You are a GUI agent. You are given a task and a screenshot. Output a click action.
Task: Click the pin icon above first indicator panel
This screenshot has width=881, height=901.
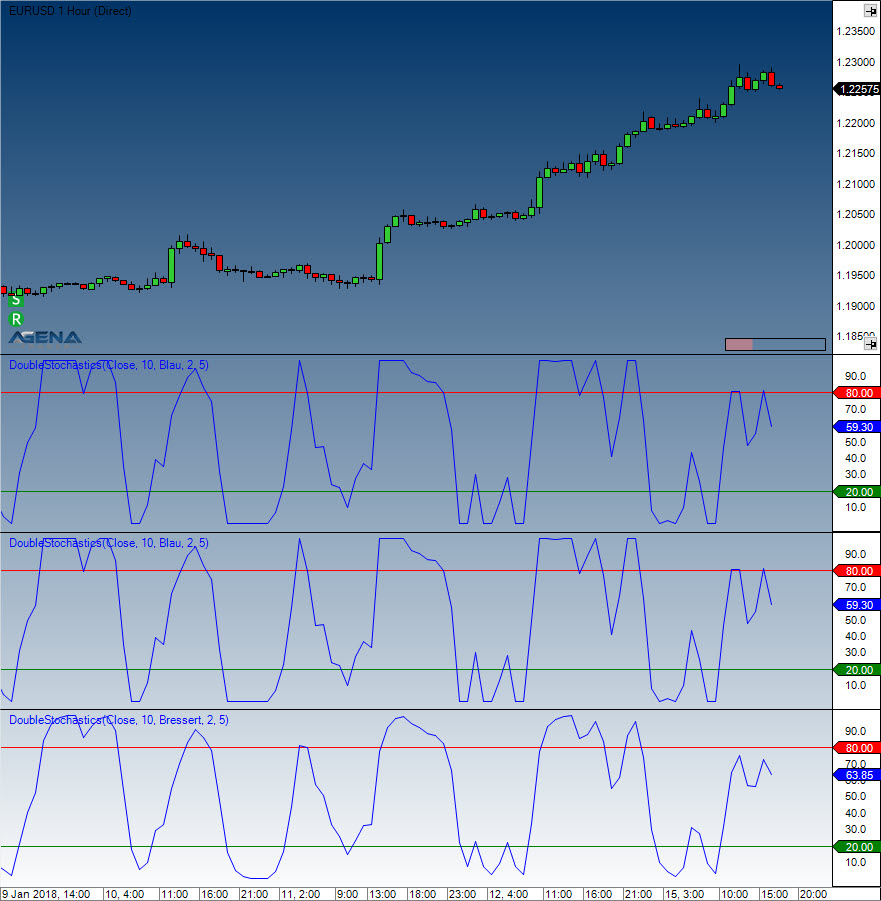[x=870, y=345]
